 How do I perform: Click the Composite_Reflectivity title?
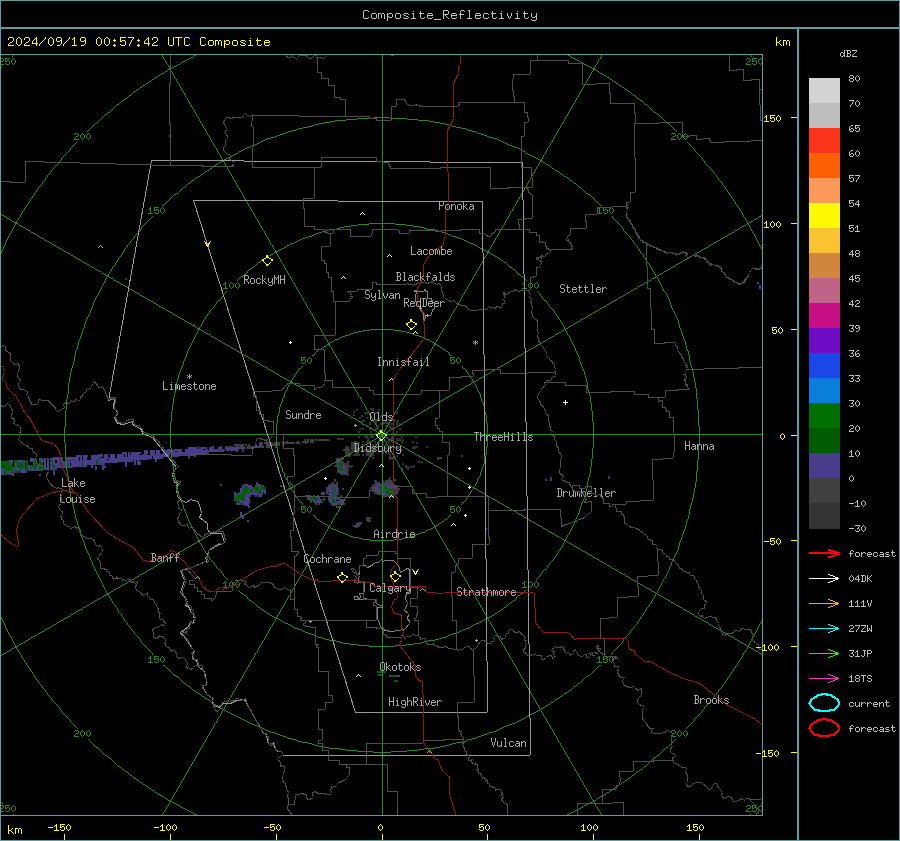coord(450,15)
